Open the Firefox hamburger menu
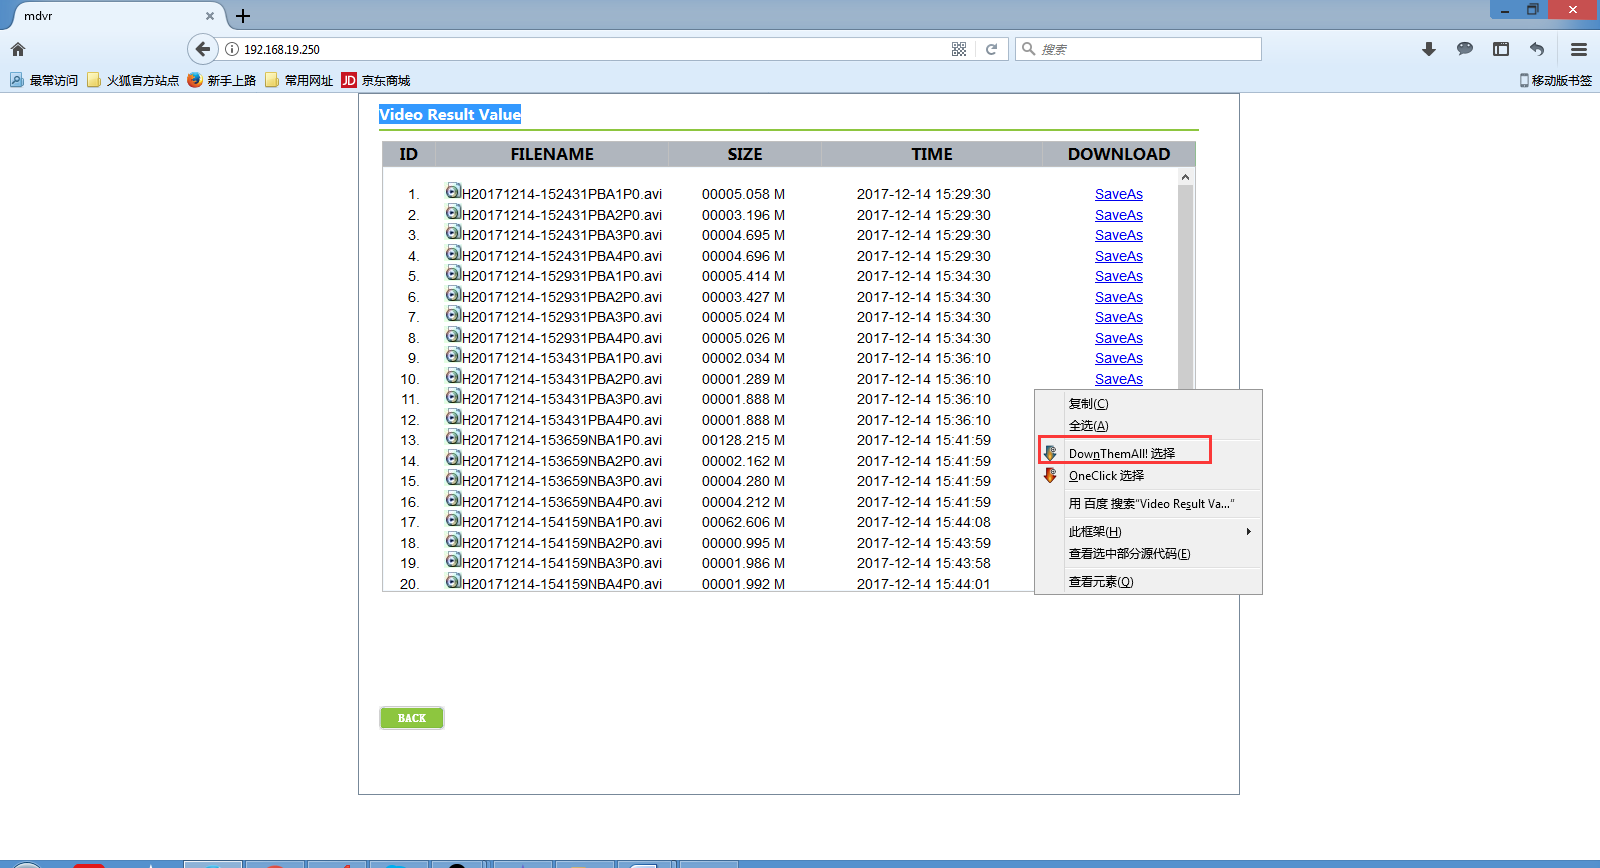The height and width of the screenshot is (868, 1600). pos(1579,49)
